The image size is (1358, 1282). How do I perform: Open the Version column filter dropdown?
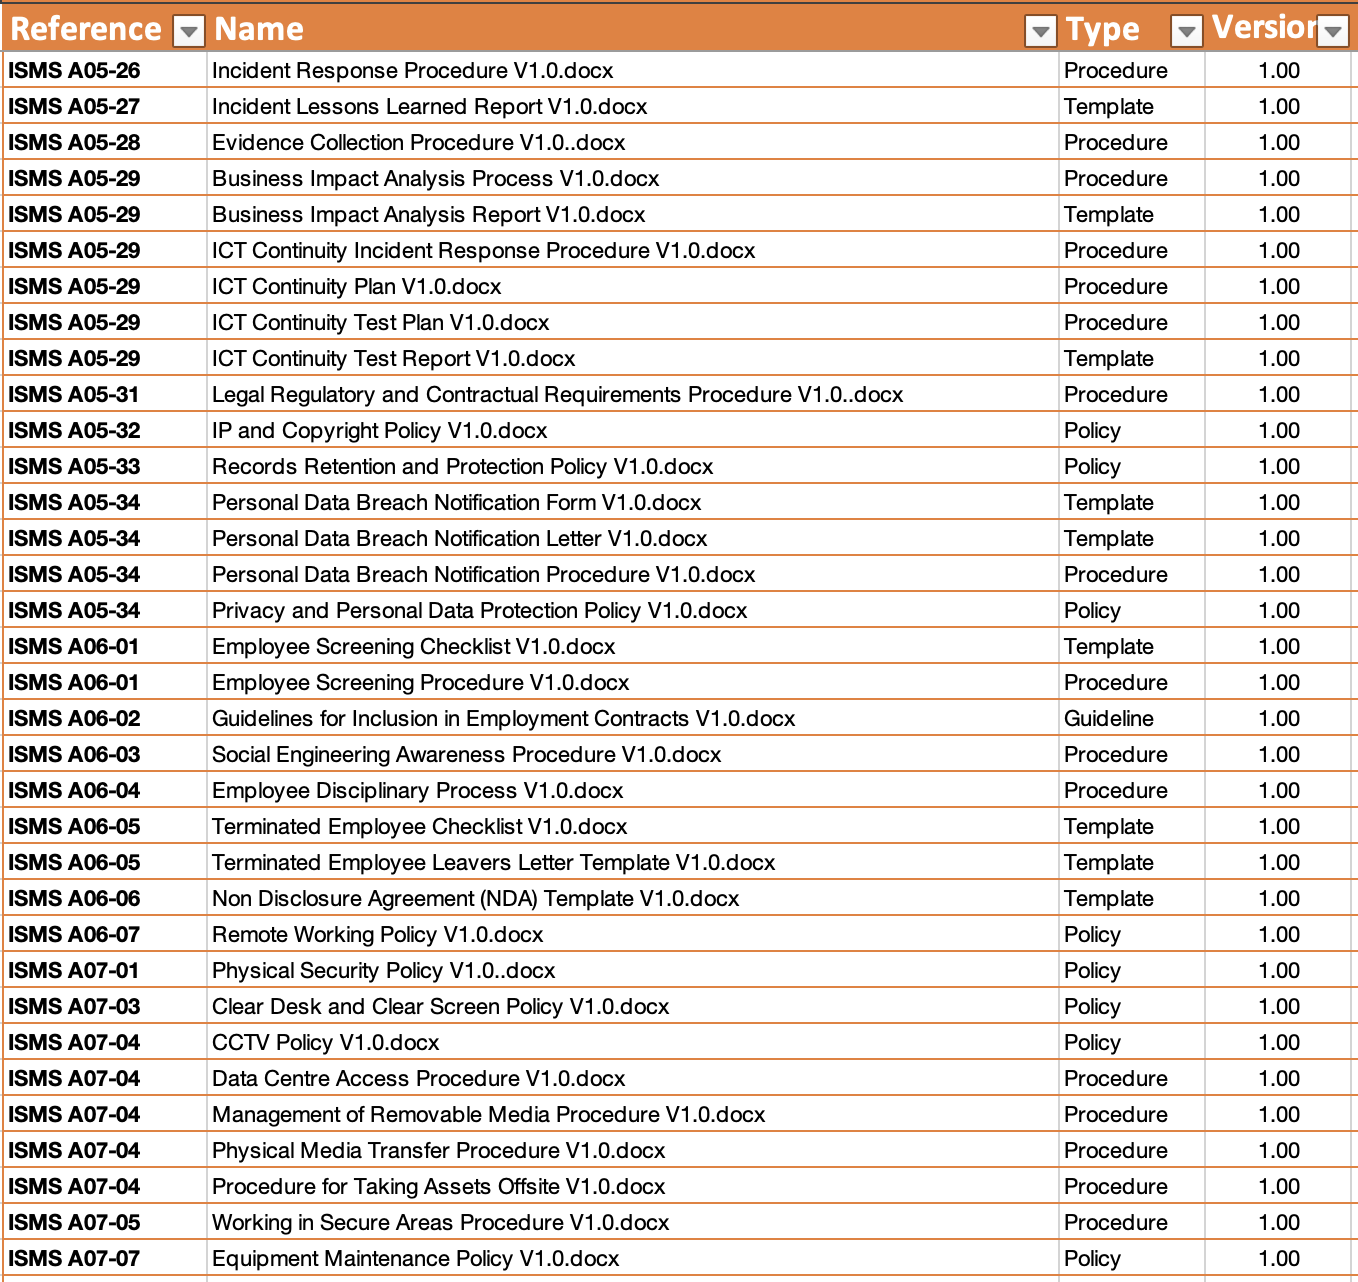[x=1333, y=32]
